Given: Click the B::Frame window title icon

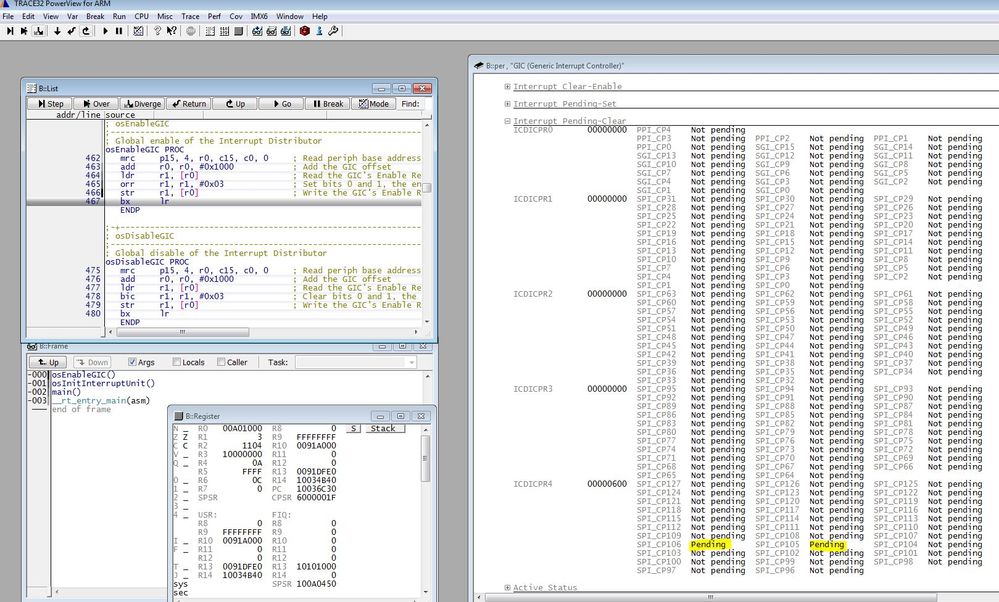Looking at the screenshot, I should [32, 346].
